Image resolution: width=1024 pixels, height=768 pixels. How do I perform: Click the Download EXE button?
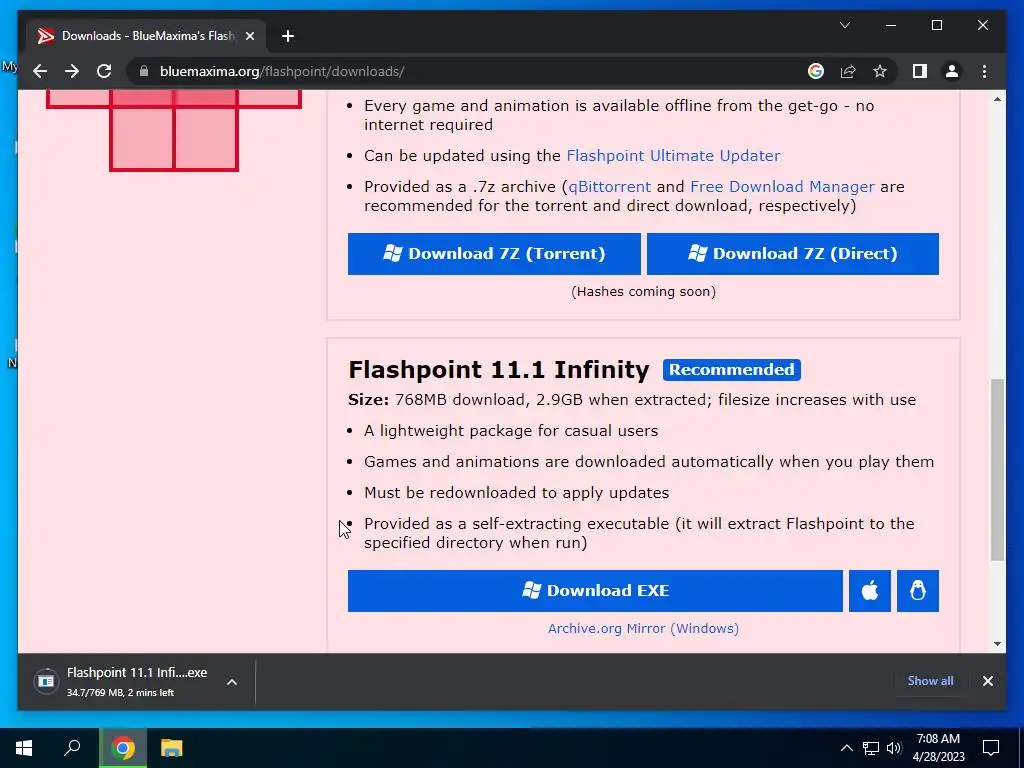[595, 590]
